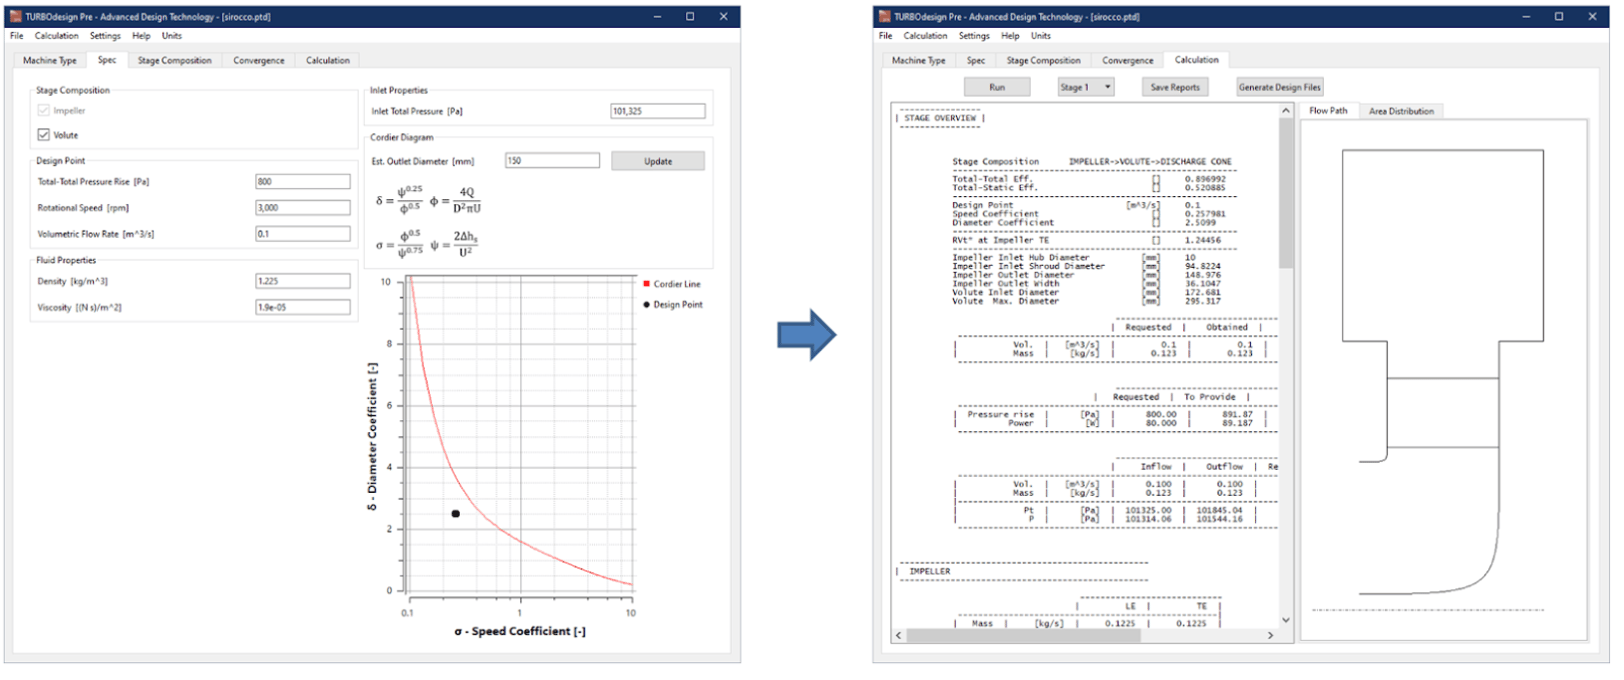The image size is (1624, 680).
Task: Click the Generate Design Files button
Action: coord(1280,88)
